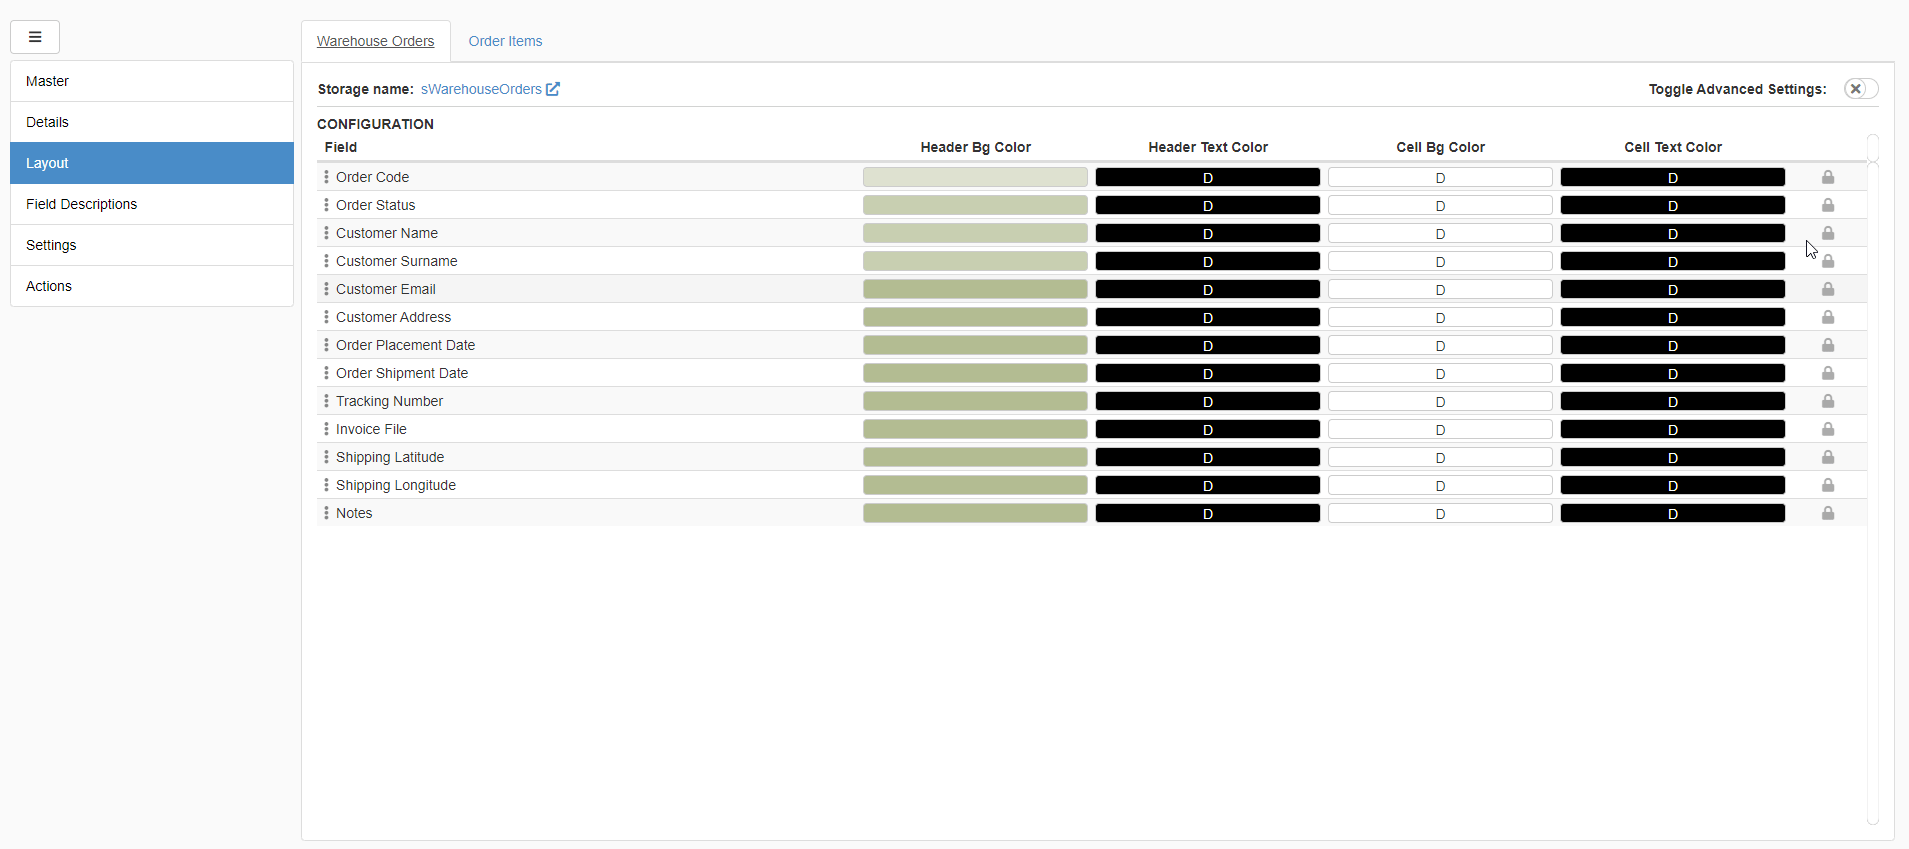The height and width of the screenshot is (849, 1909).
Task: Click lock icon for Shipping Latitude row
Action: [1827, 457]
